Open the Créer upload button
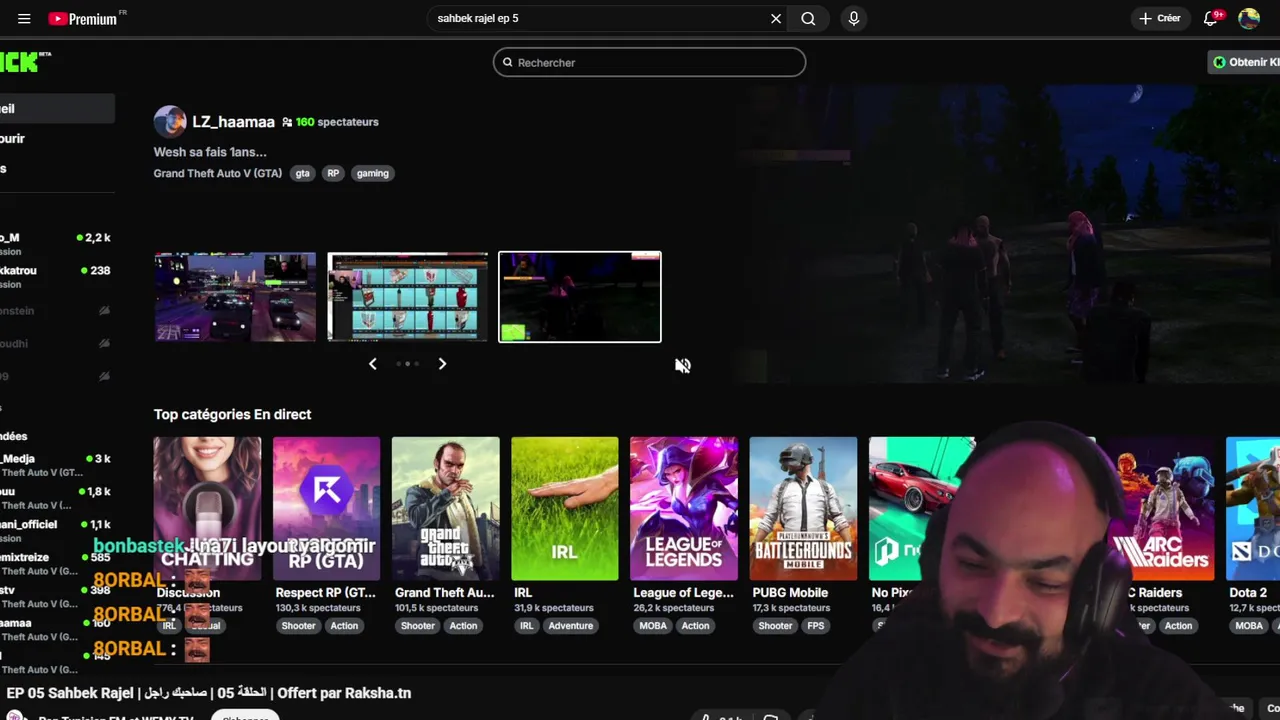 [x=1160, y=19]
